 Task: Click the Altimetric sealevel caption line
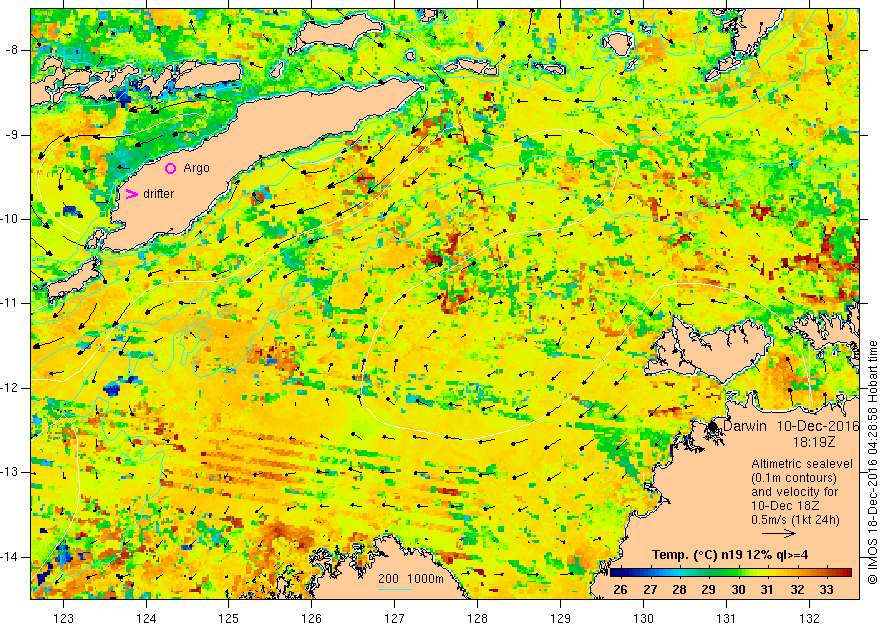(802, 464)
